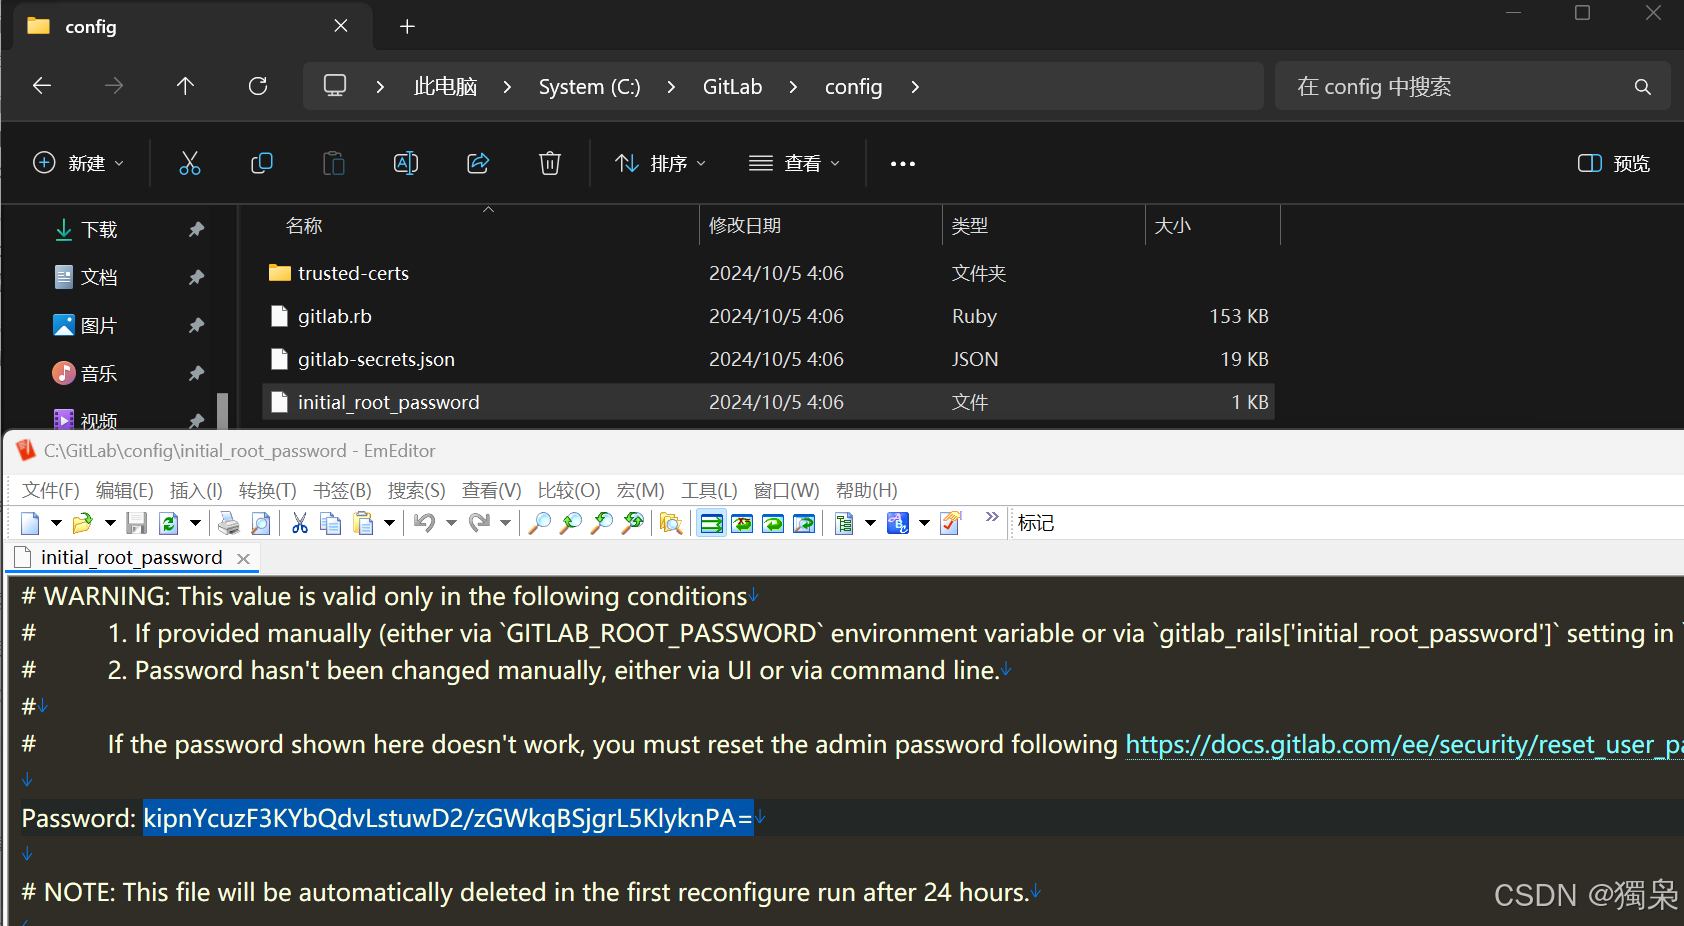Open the dropdown arrow beside Open file
The image size is (1684, 926).
tap(110, 523)
